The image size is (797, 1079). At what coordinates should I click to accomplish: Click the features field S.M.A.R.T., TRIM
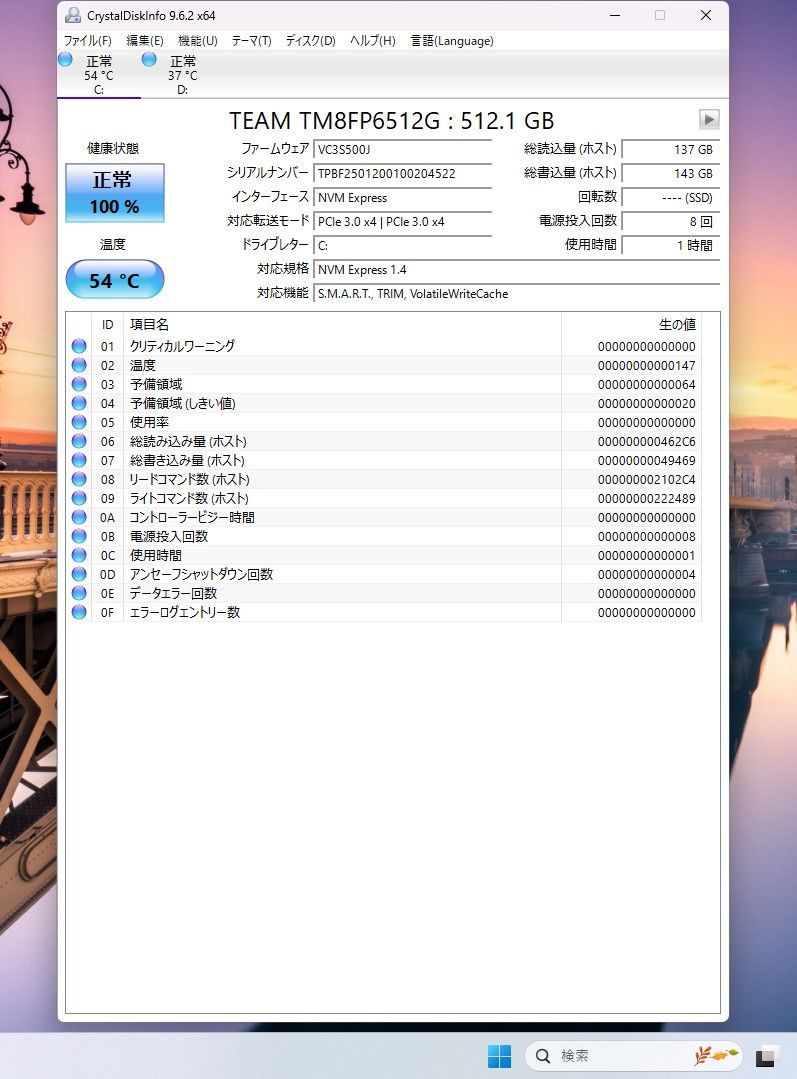tap(516, 294)
